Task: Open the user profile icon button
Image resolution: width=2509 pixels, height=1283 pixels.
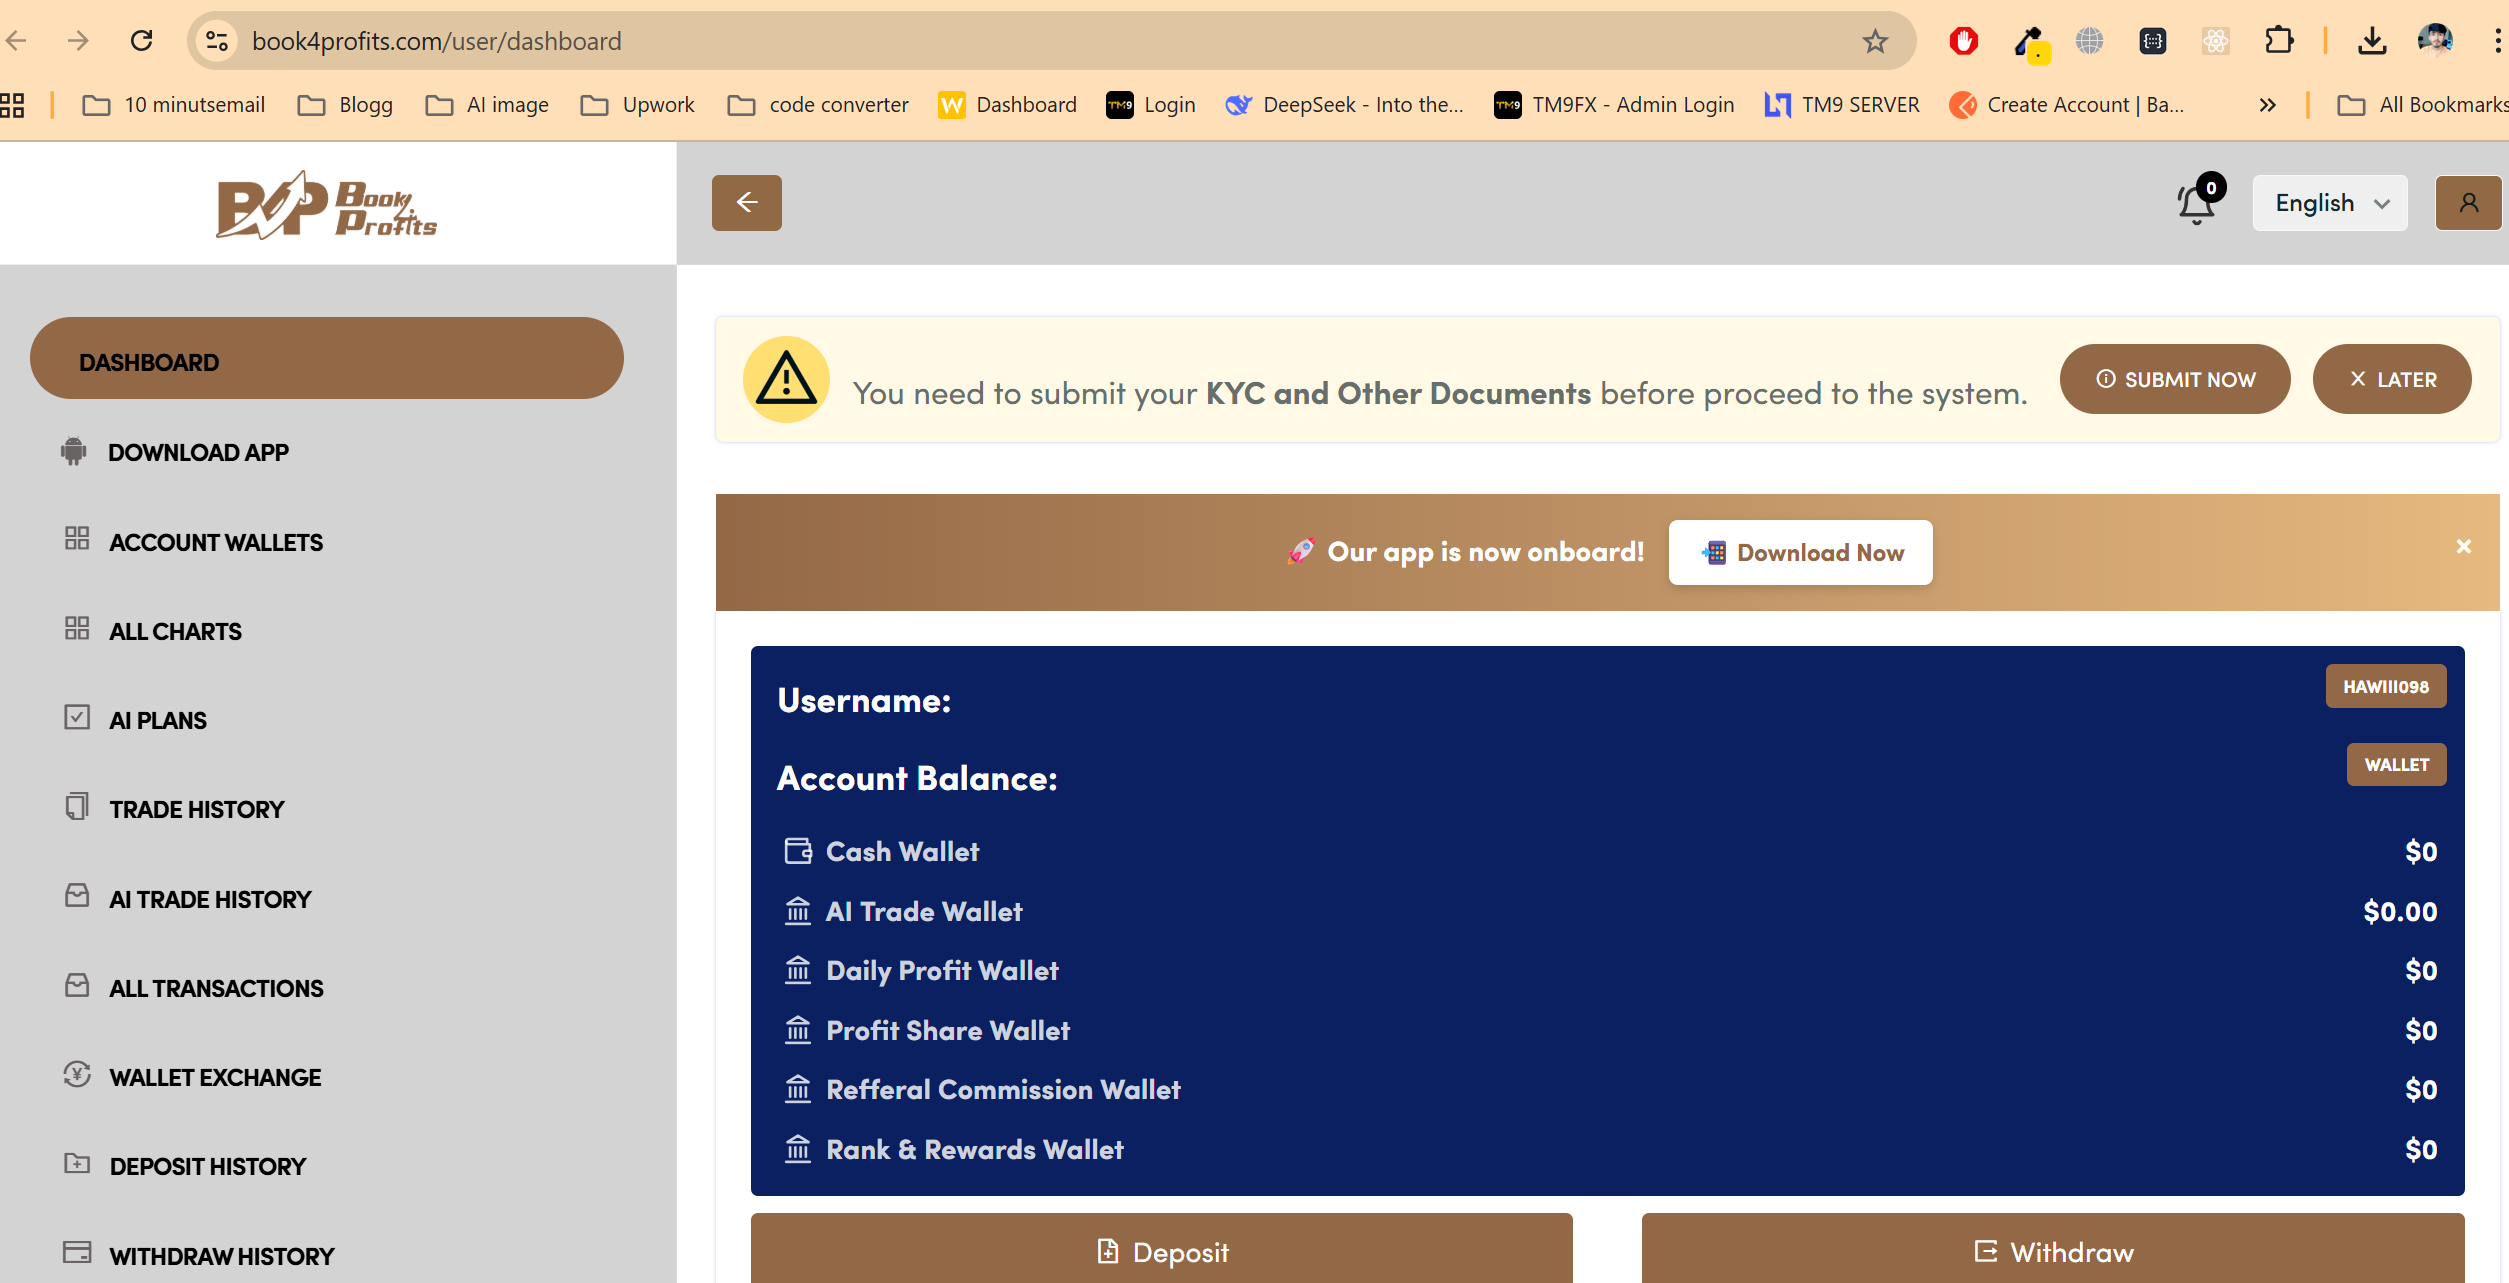Action: tap(2468, 203)
